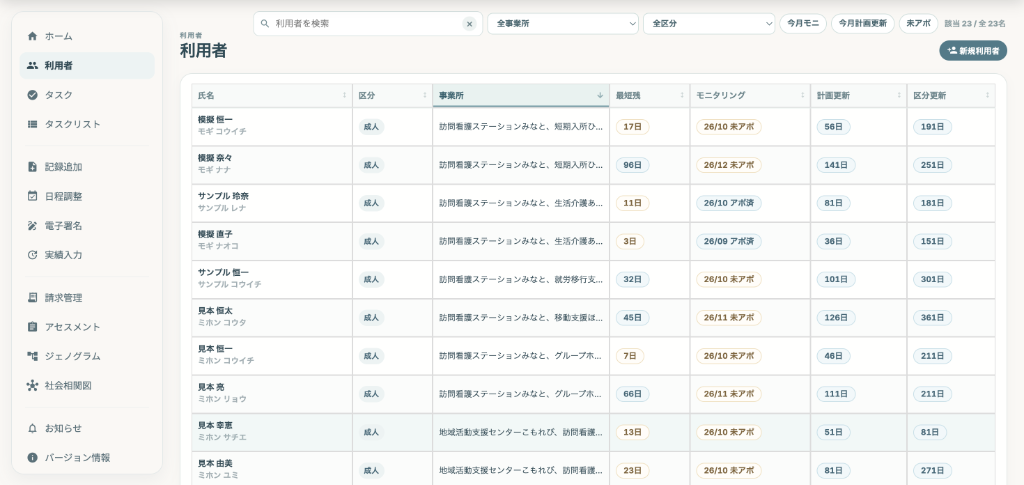Toggle the 未アポ filter chip
Image resolution: width=1024 pixels, height=485 pixels.
(x=918, y=23)
